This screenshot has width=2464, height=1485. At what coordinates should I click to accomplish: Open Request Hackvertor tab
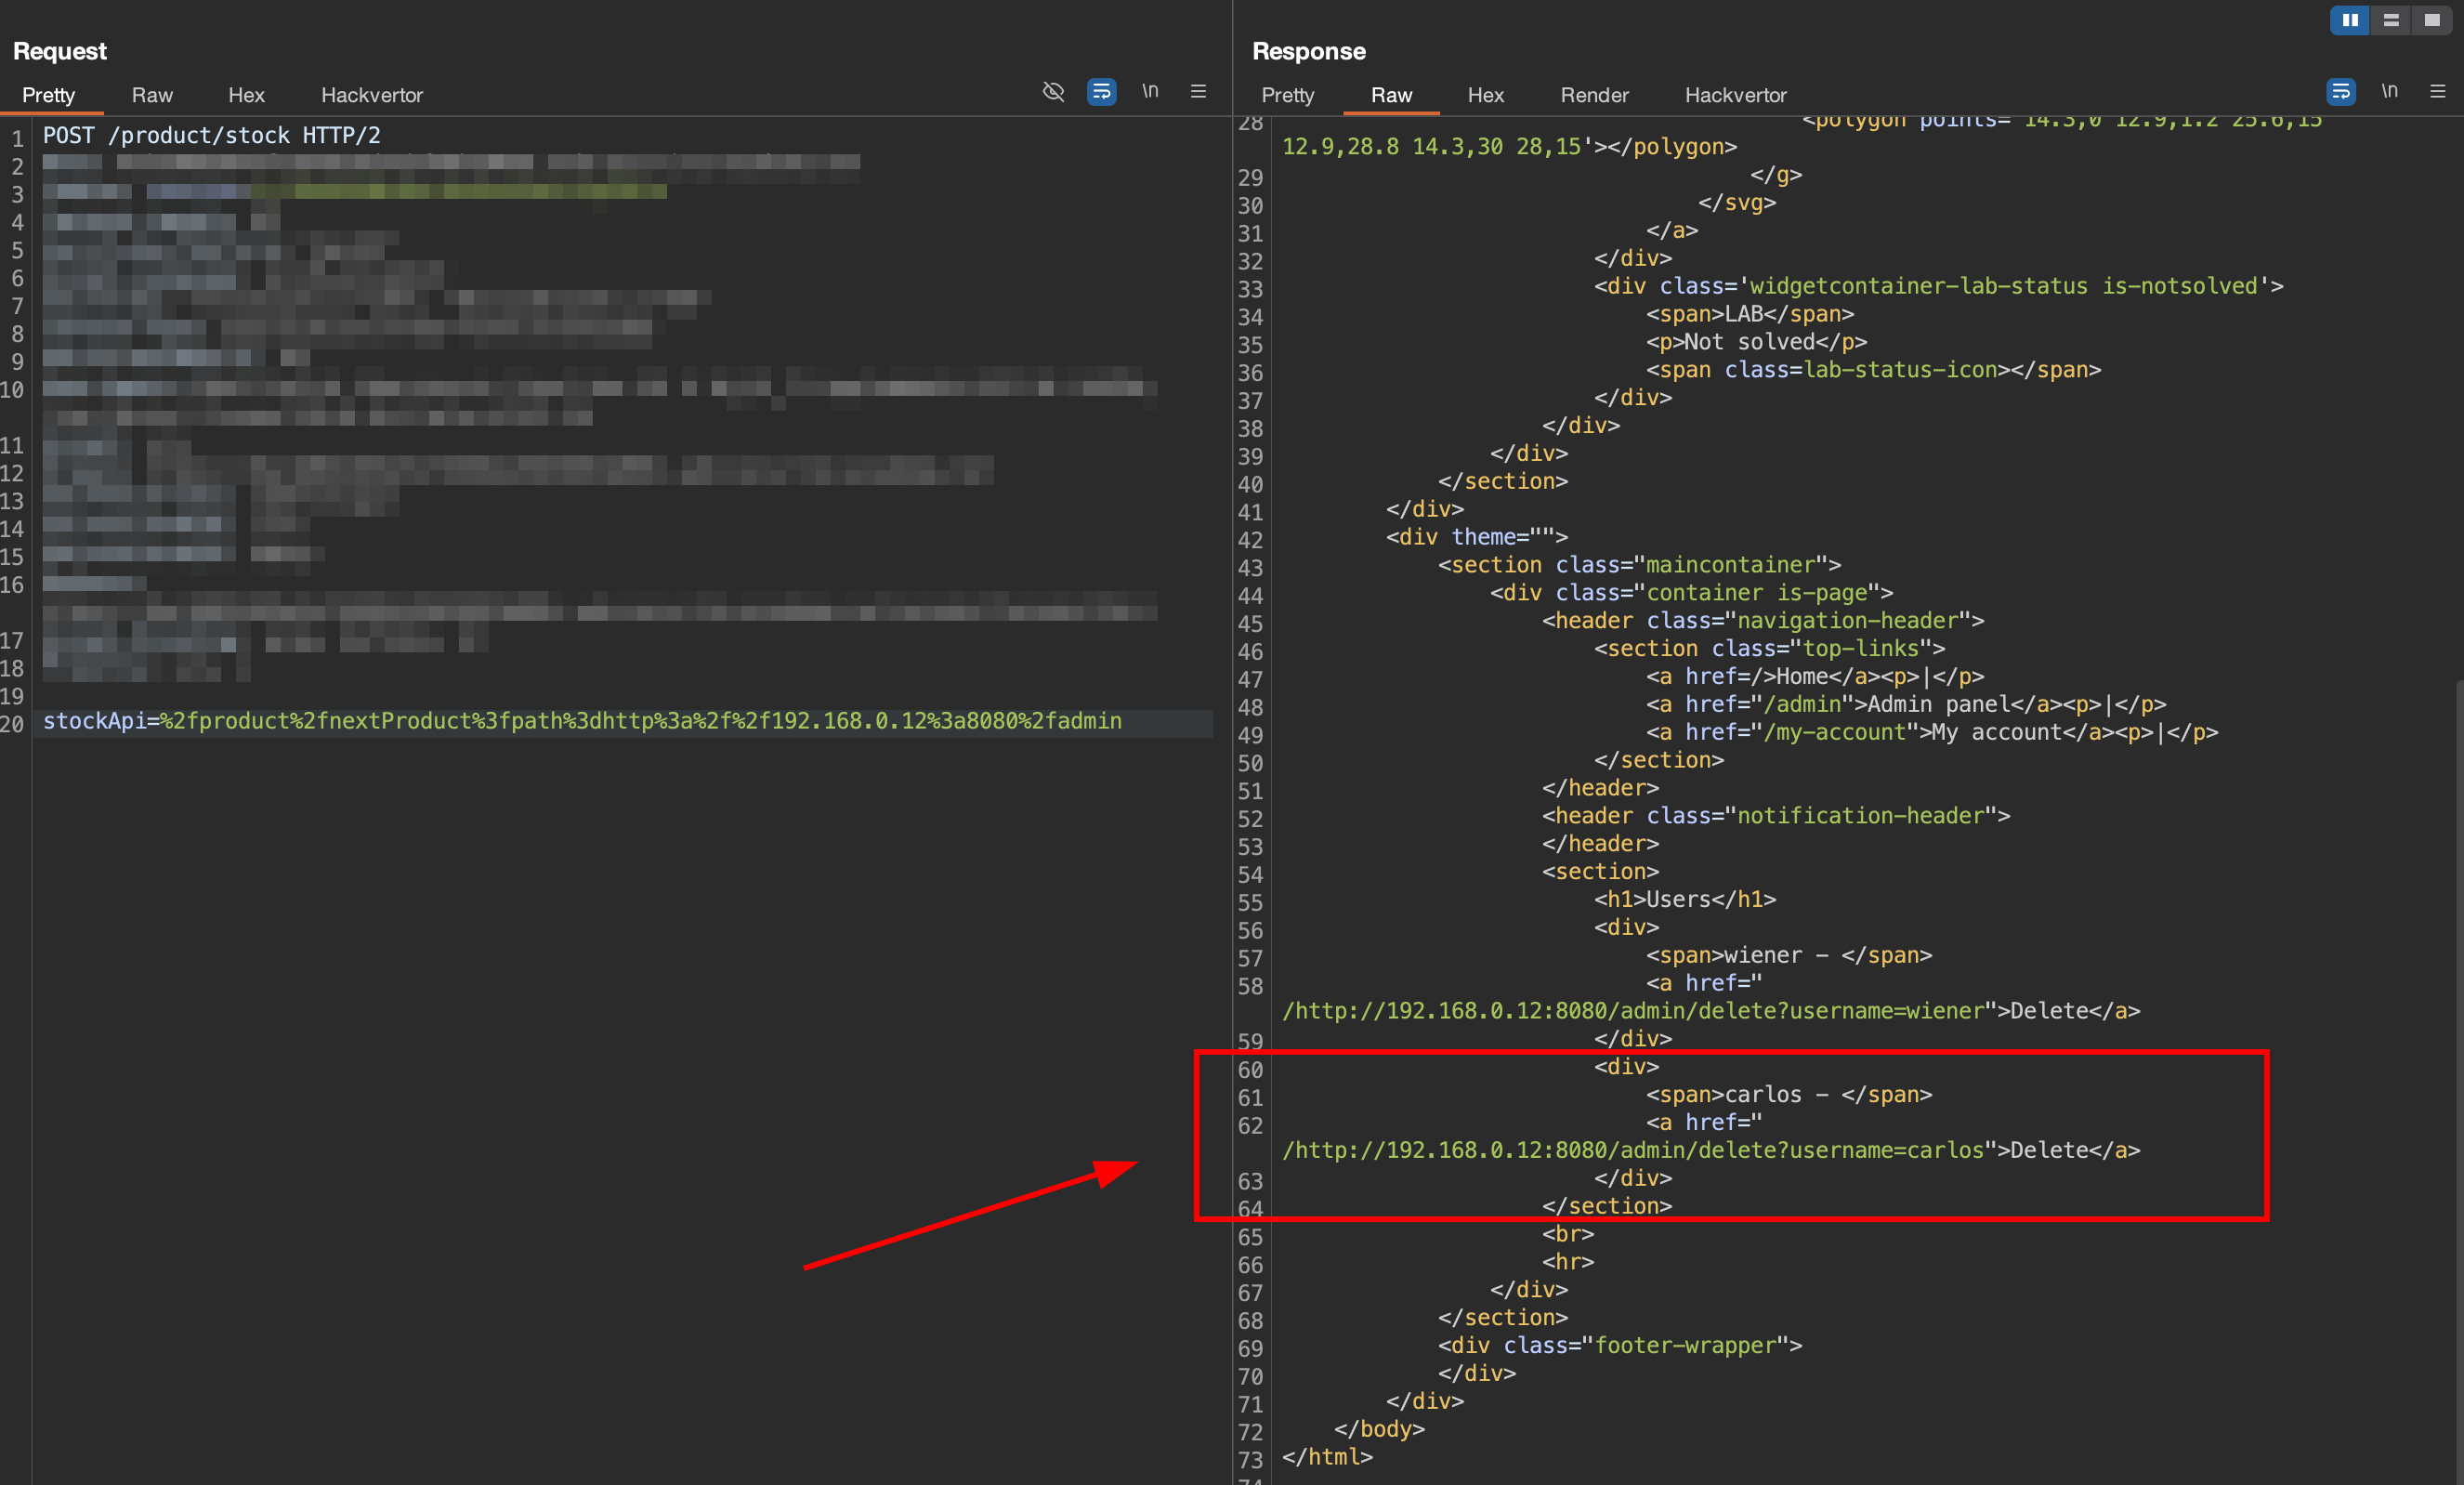click(371, 95)
